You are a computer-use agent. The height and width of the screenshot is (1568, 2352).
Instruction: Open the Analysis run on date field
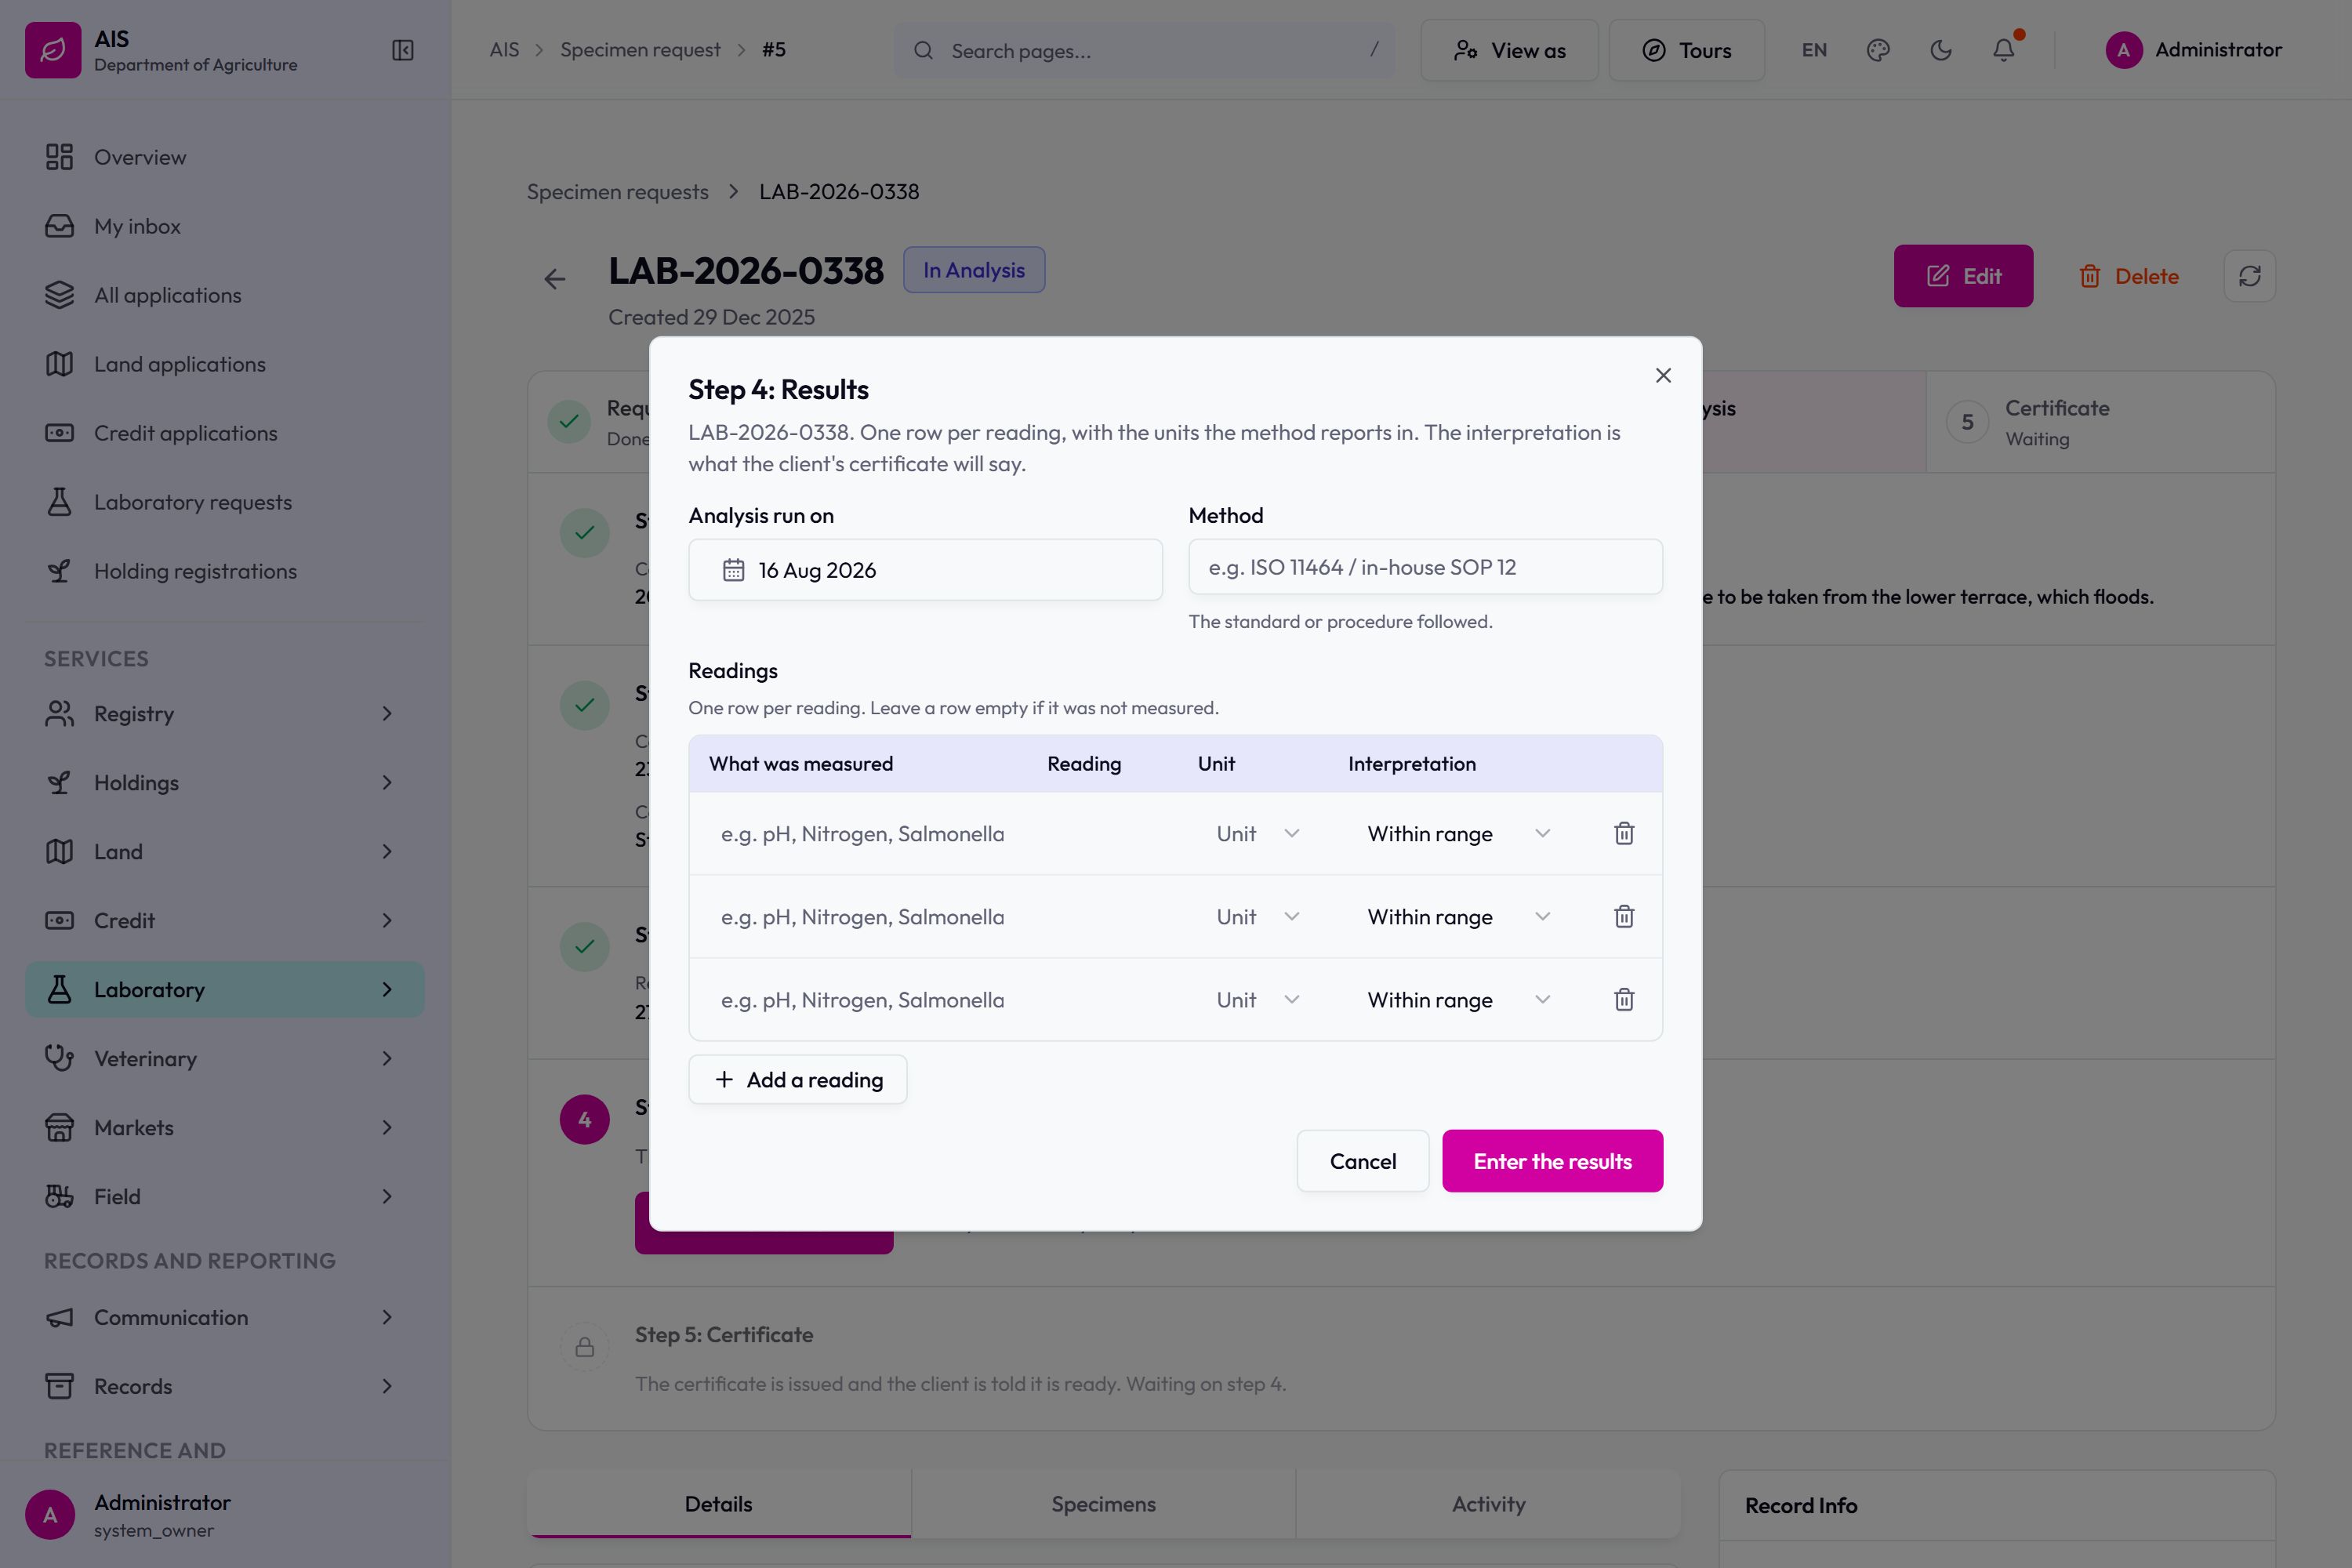925,570
